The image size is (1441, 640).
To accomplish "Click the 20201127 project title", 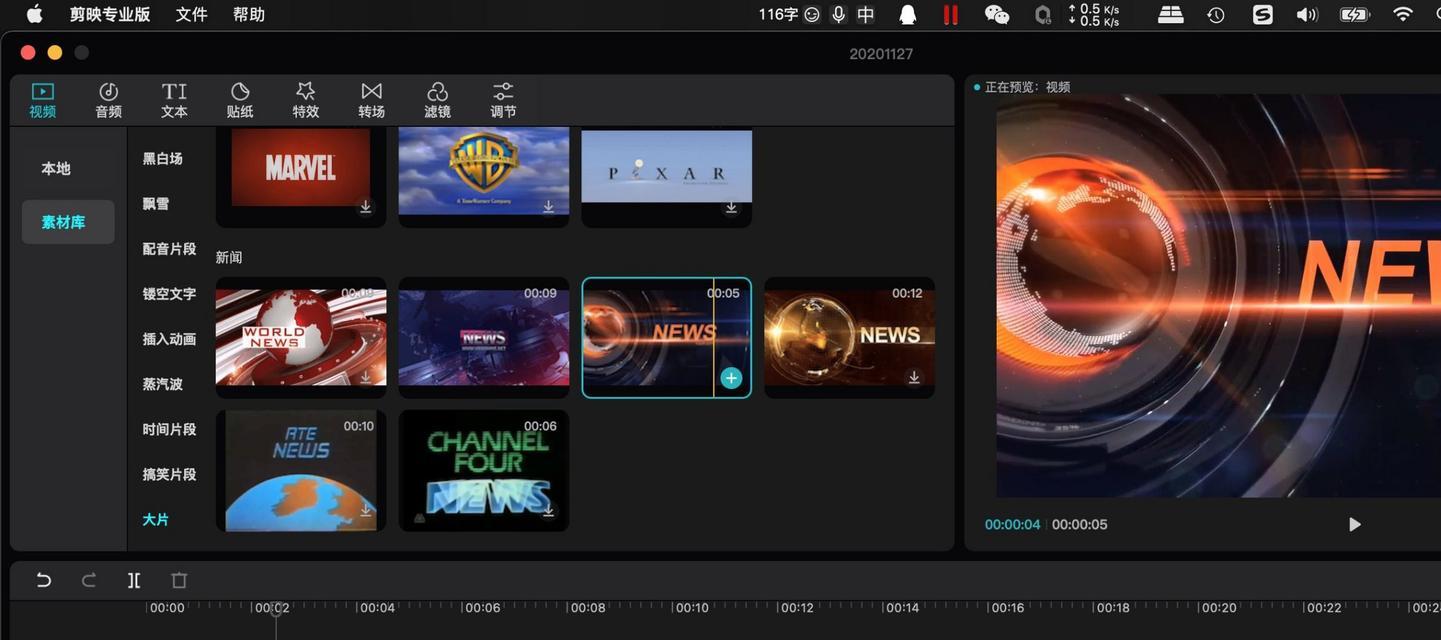I will click(x=880, y=54).
